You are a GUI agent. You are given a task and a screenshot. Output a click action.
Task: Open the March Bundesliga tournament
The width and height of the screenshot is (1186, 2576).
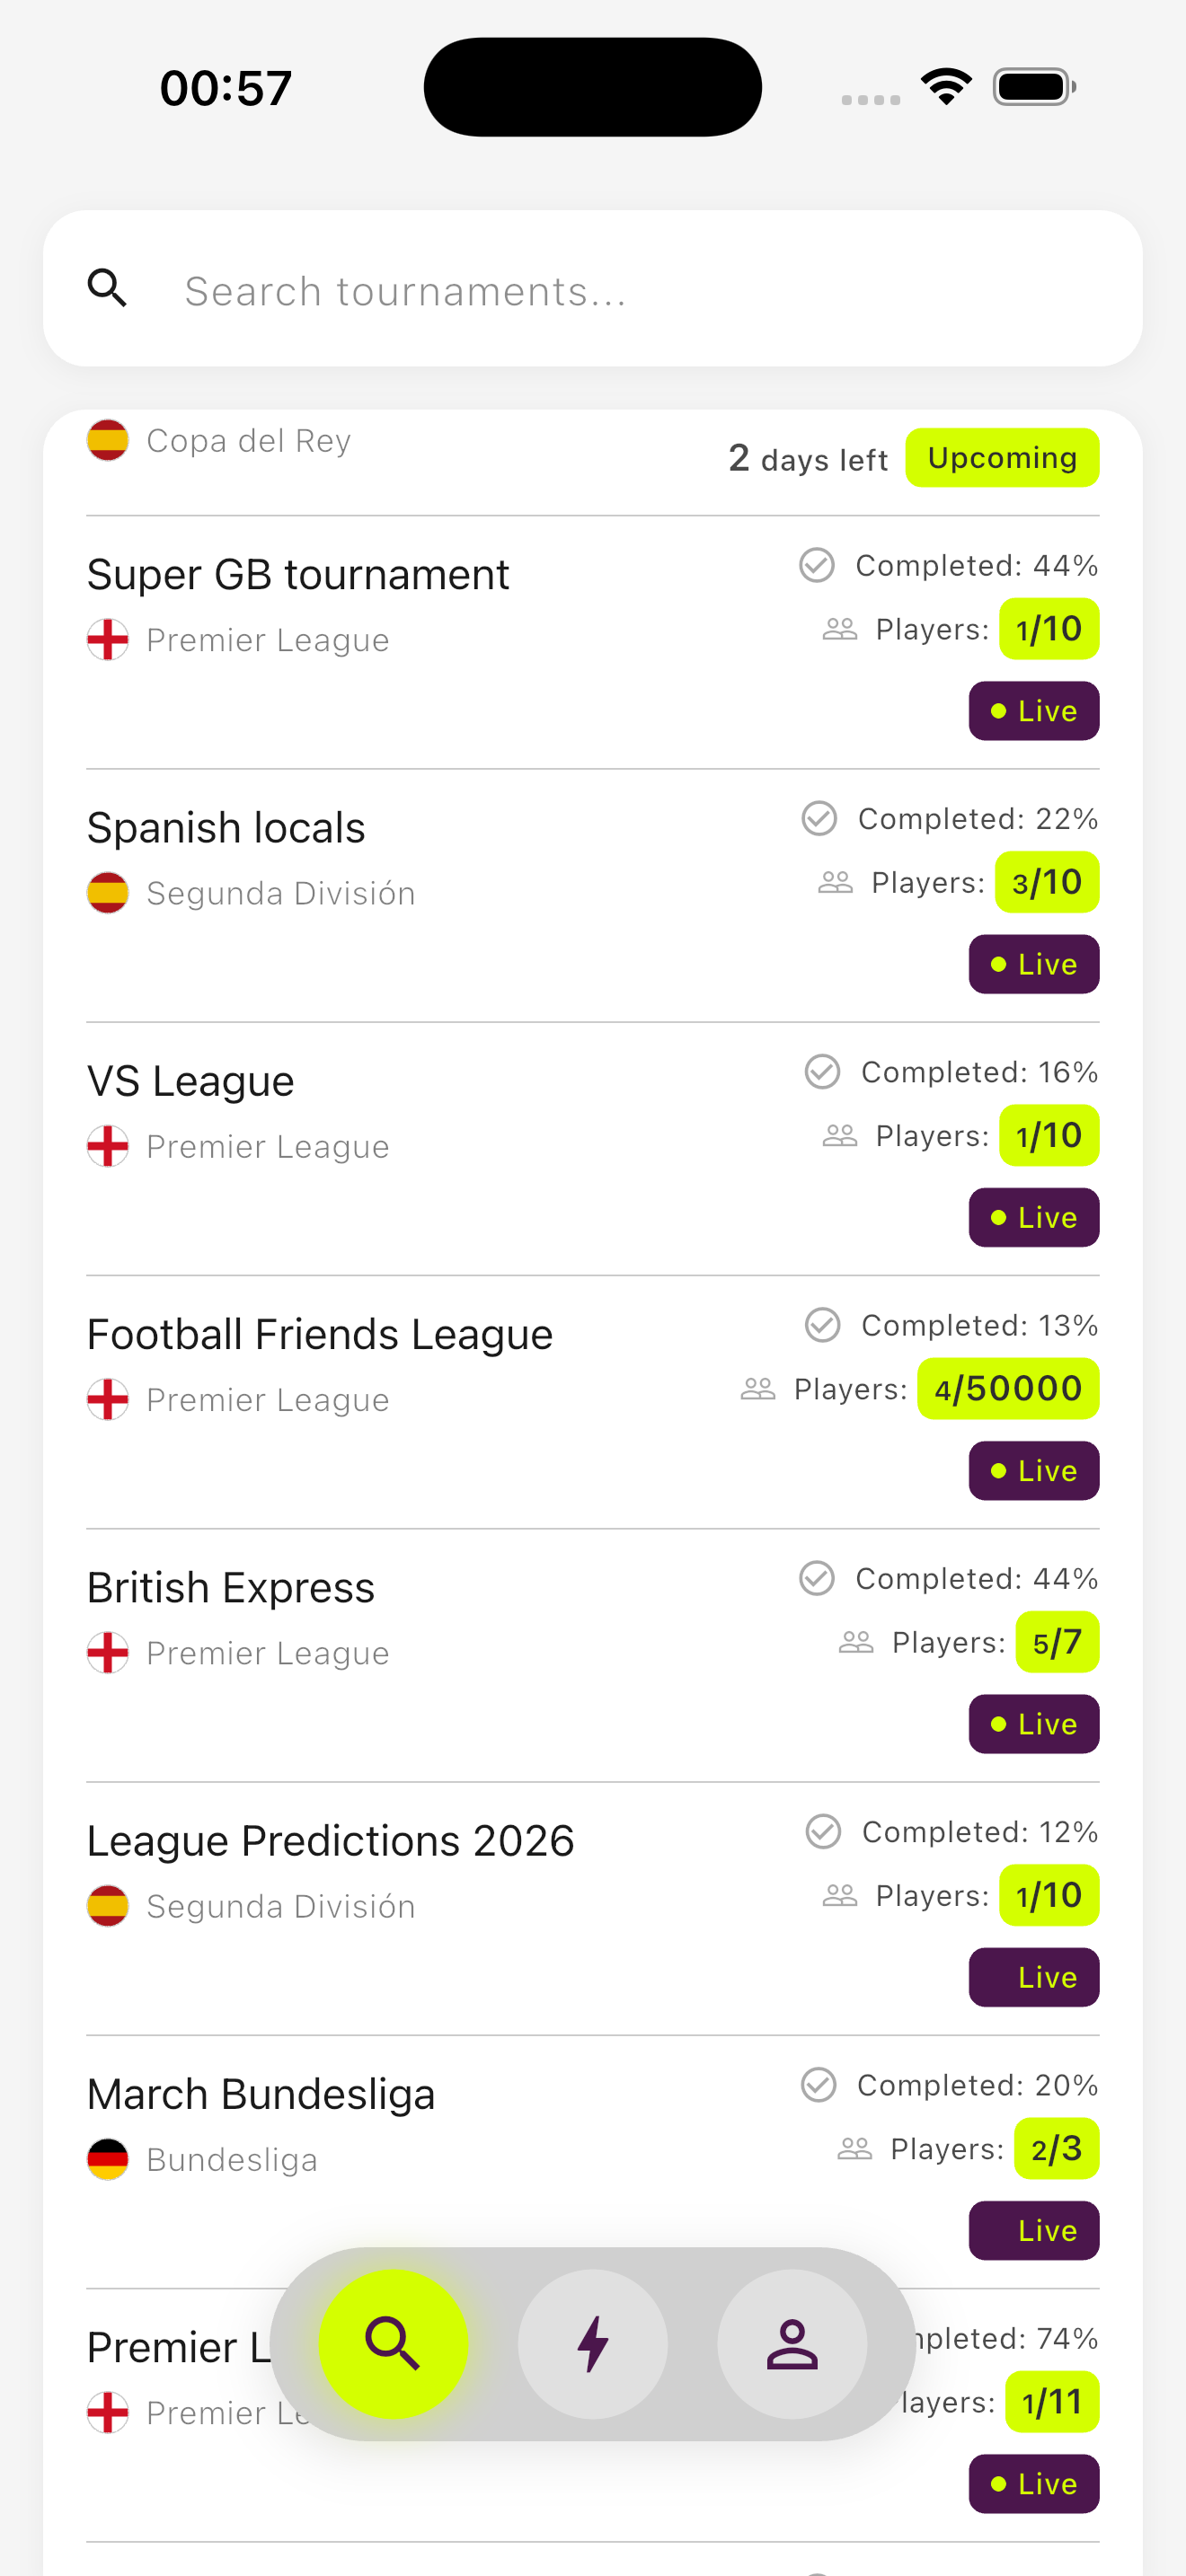(593, 2162)
